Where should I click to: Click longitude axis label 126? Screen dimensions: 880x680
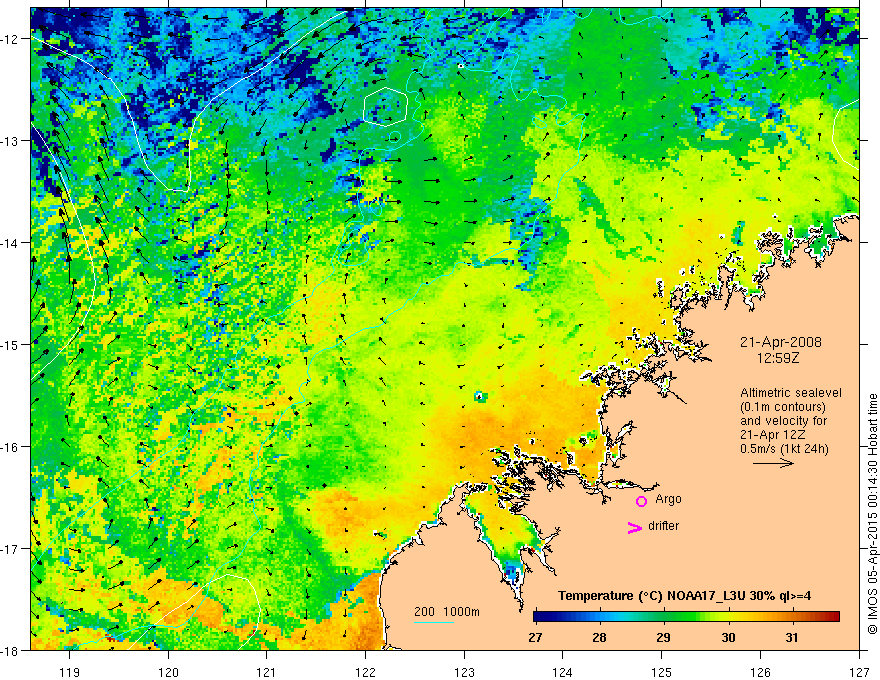click(x=760, y=672)
